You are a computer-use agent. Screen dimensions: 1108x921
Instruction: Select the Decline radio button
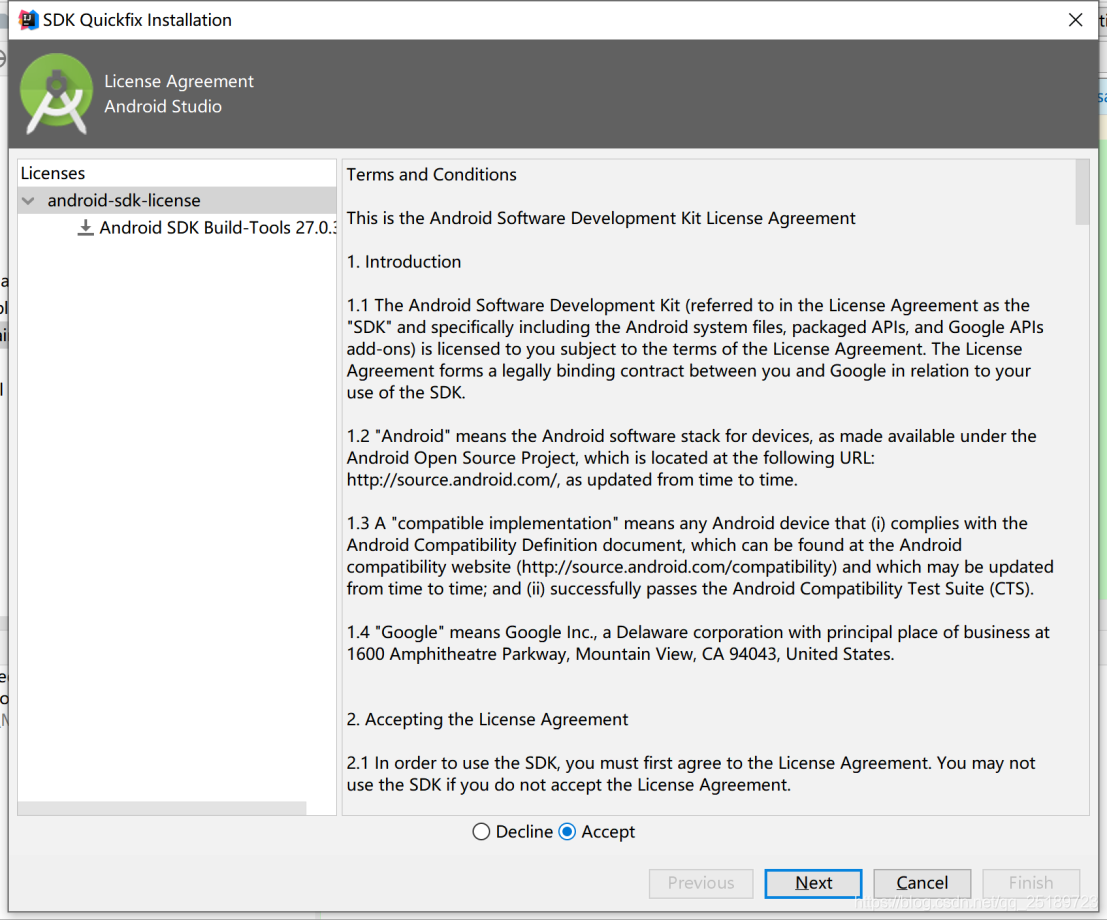tap(481, 832)
